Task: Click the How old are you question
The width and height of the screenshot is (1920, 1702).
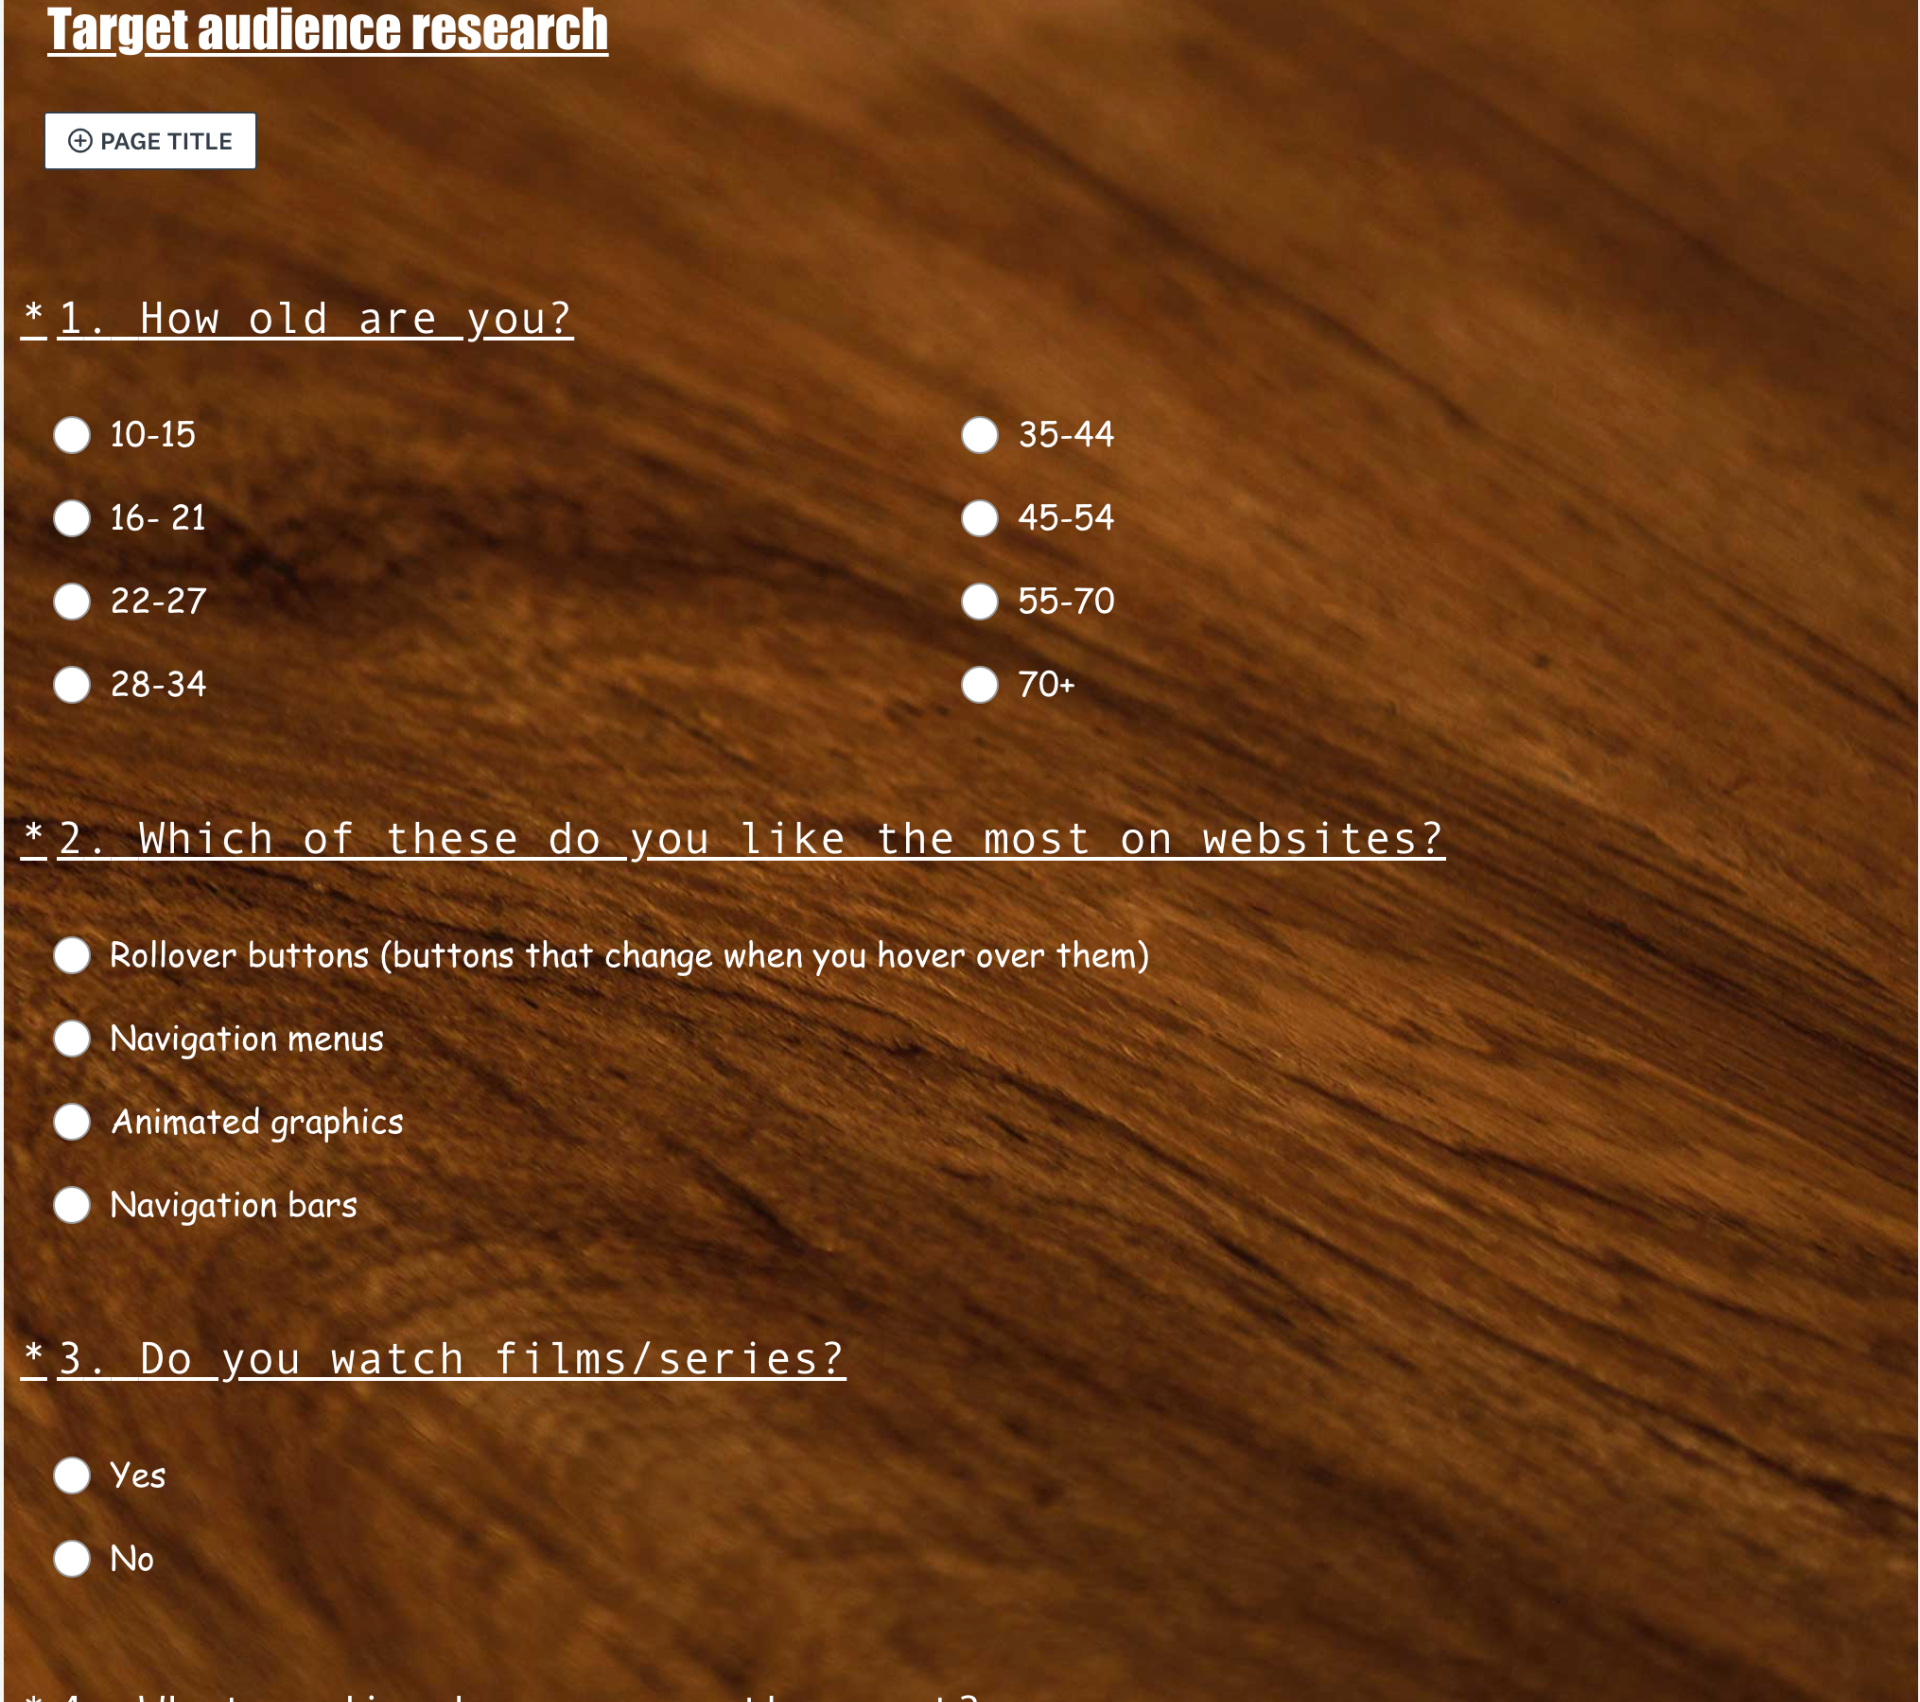Action: (315, 319)
